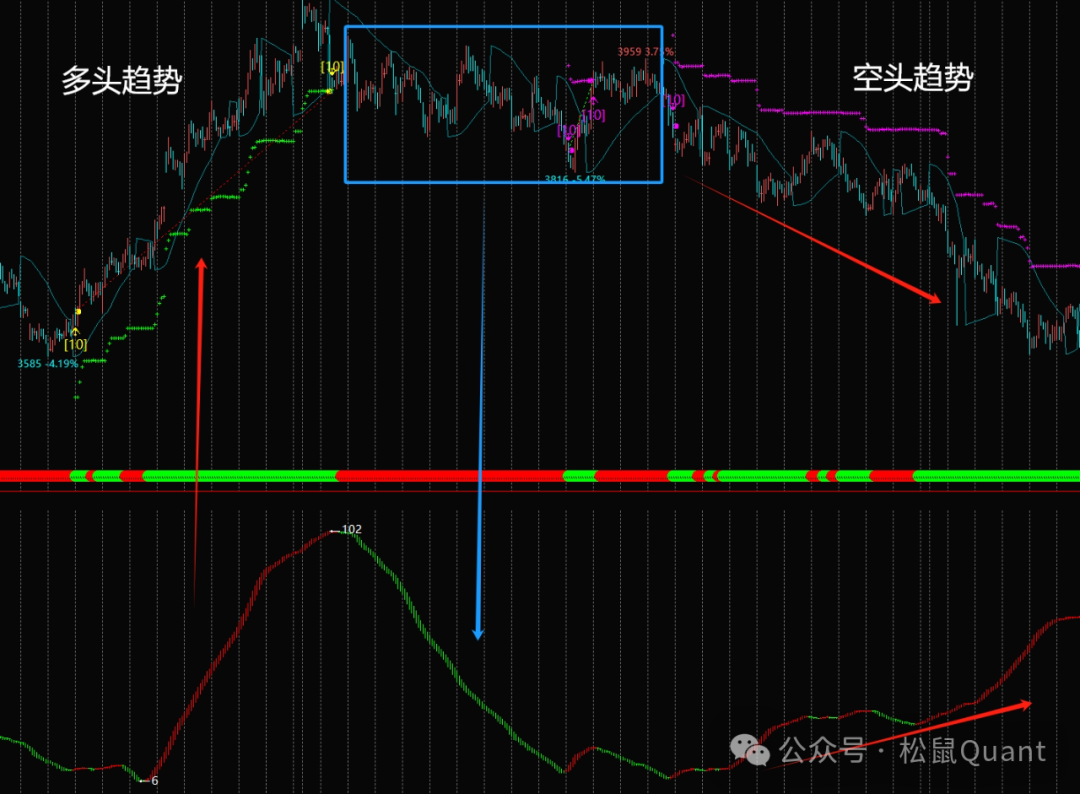Click the green signal band segment at far right
Image resolution: width=1080 pixels, height=794 pixels.
tap(995, 476)
